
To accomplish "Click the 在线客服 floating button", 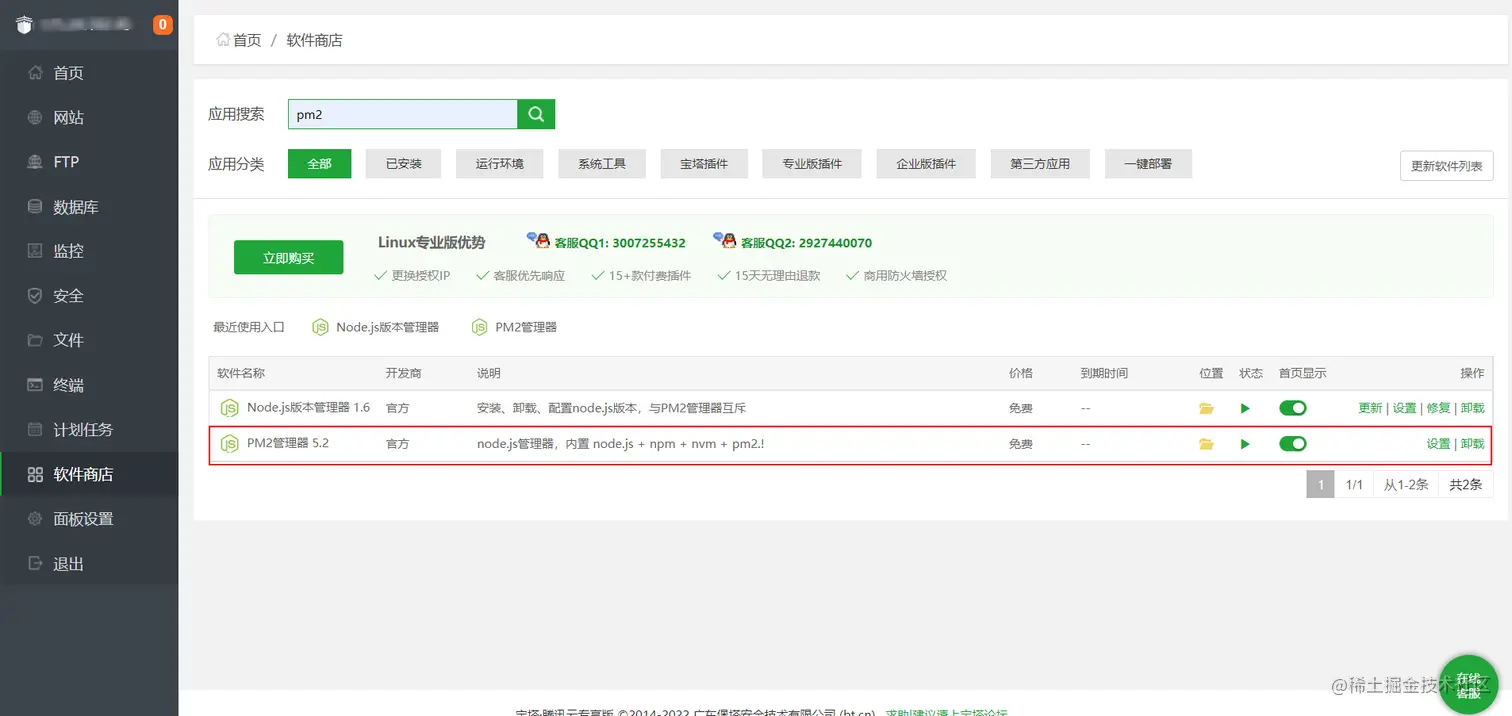I will click(1468, 685).
